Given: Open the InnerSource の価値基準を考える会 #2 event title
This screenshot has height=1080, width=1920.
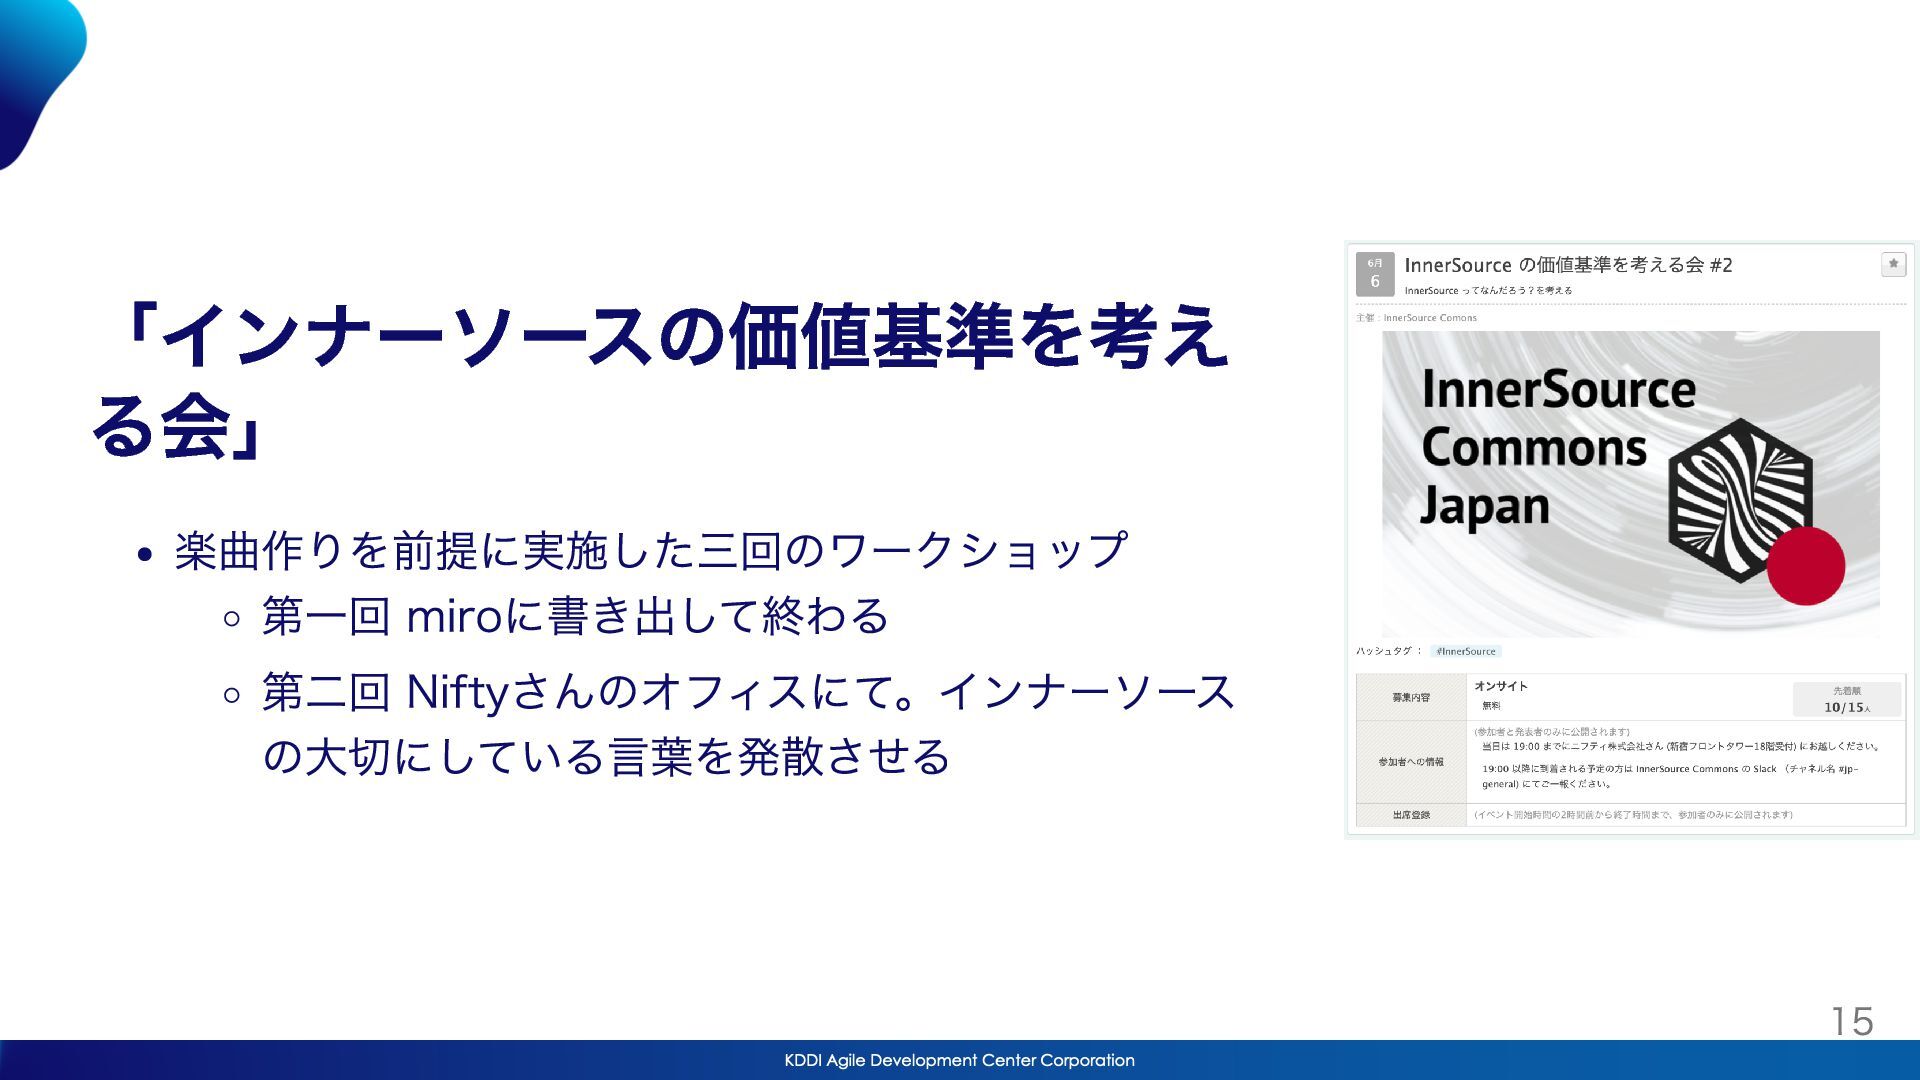Looking at the screenshot, I should point(1567,265).
